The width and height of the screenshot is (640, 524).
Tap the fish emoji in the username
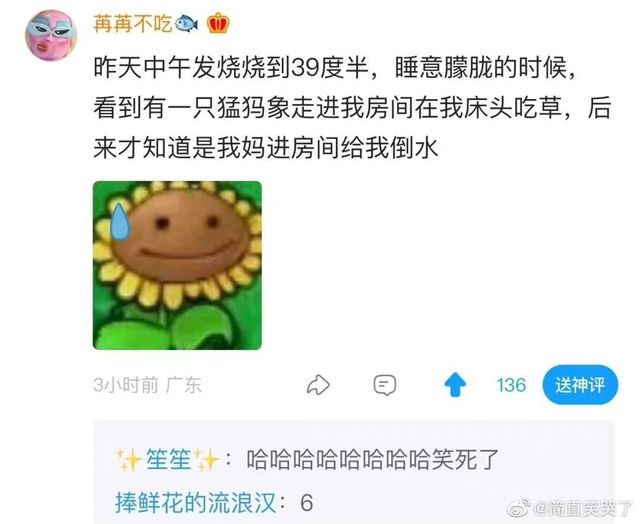[x=187, y=23]
